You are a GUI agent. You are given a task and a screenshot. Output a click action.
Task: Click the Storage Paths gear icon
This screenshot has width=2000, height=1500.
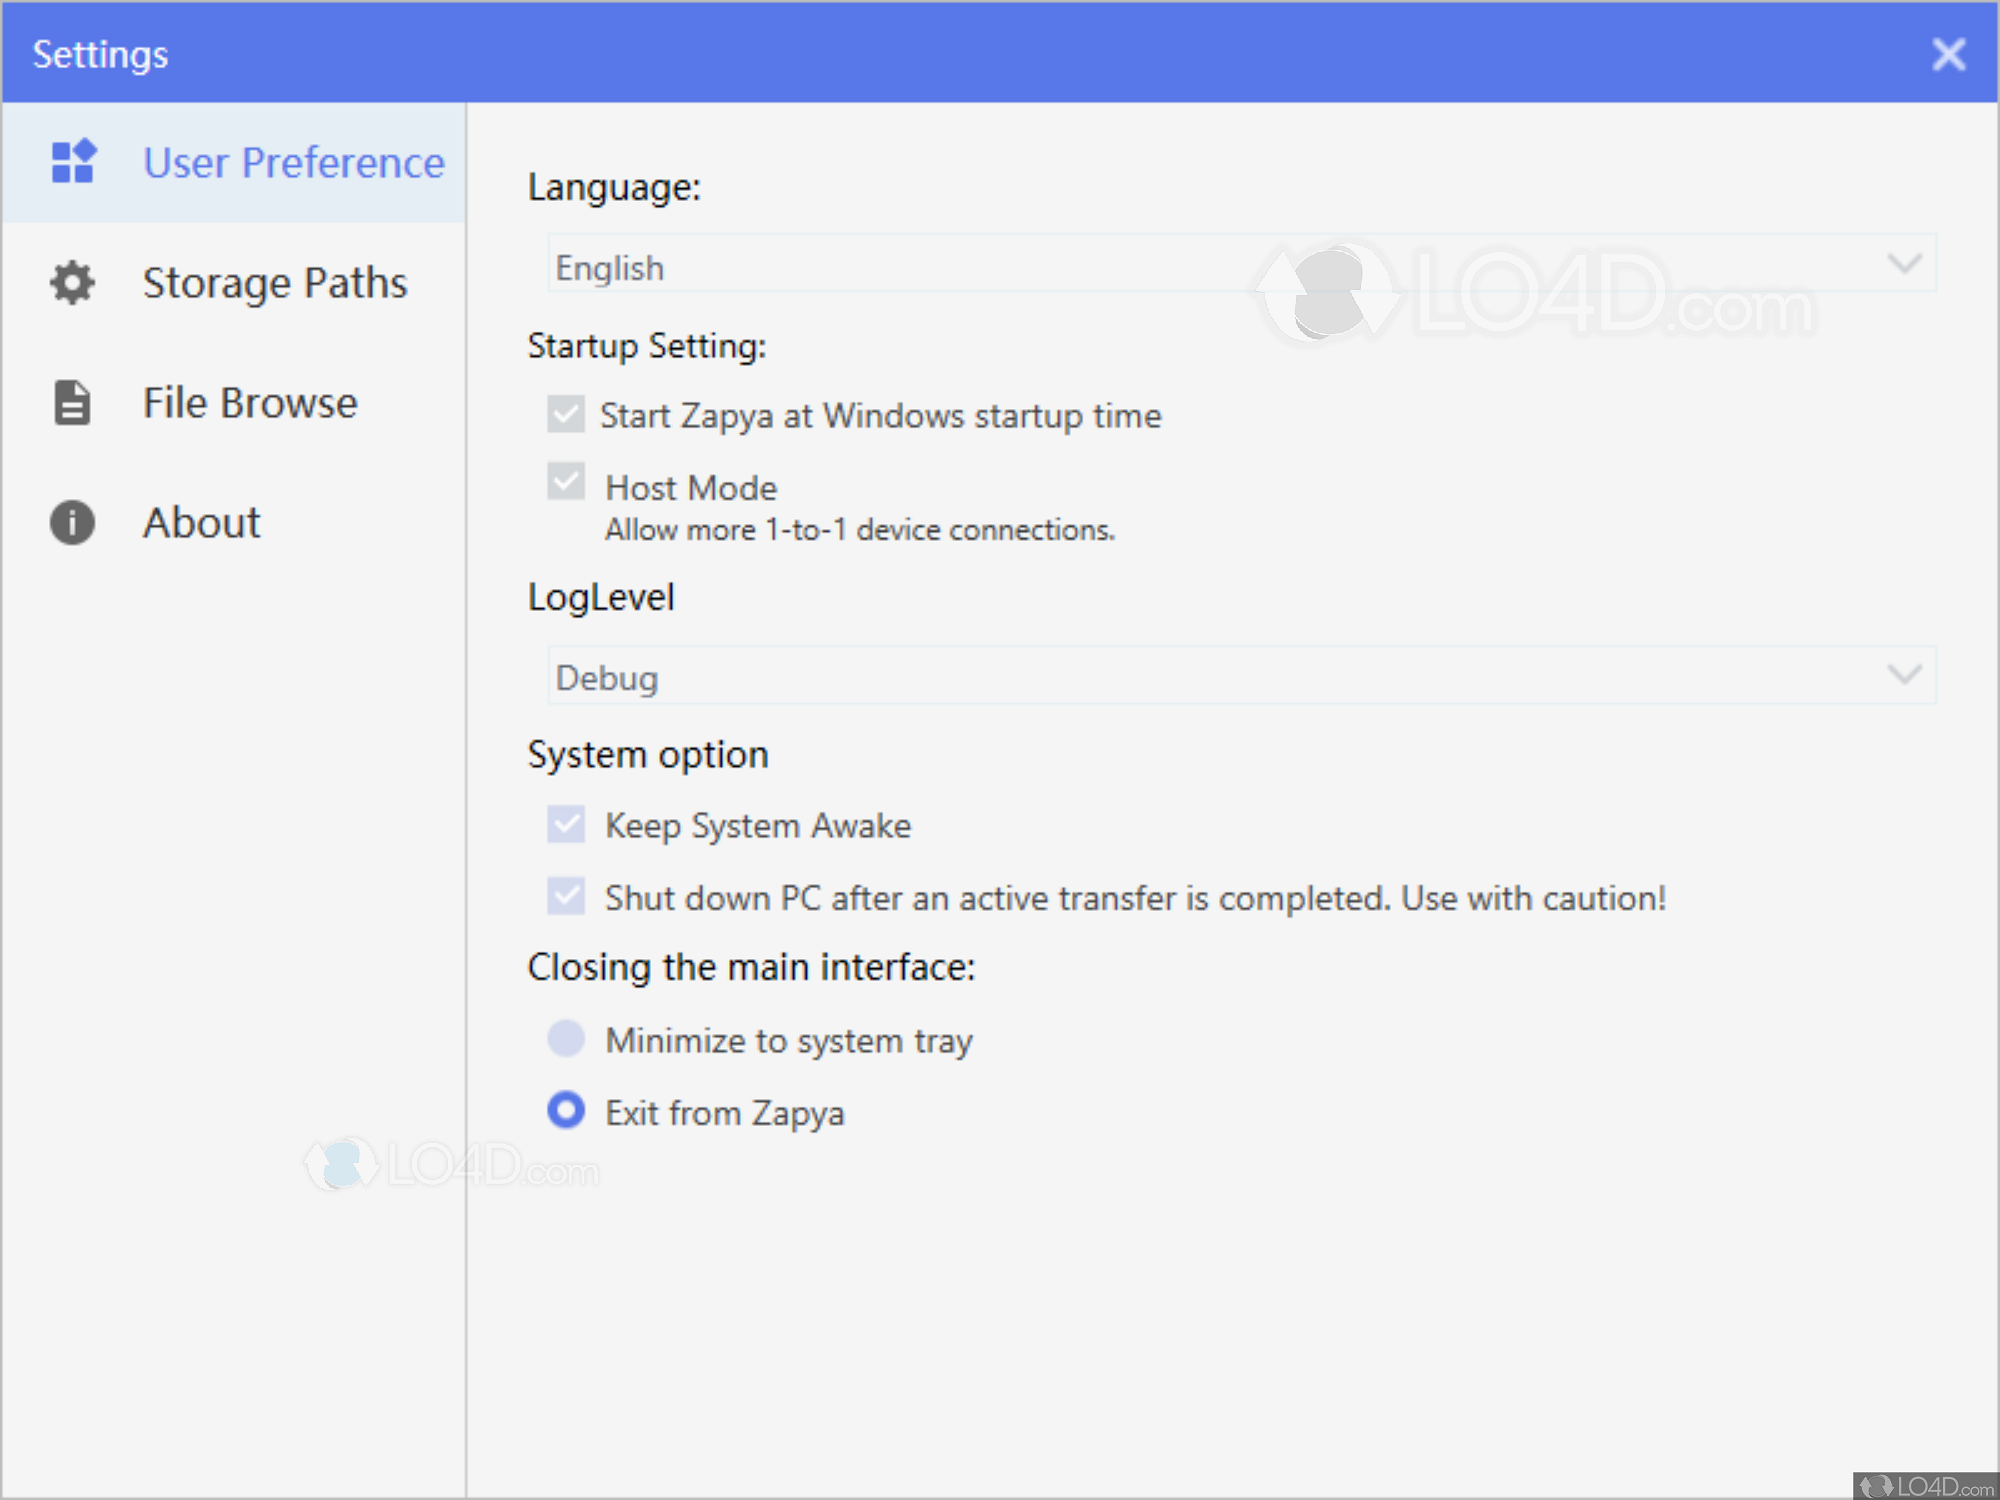(x=73, y=283)
